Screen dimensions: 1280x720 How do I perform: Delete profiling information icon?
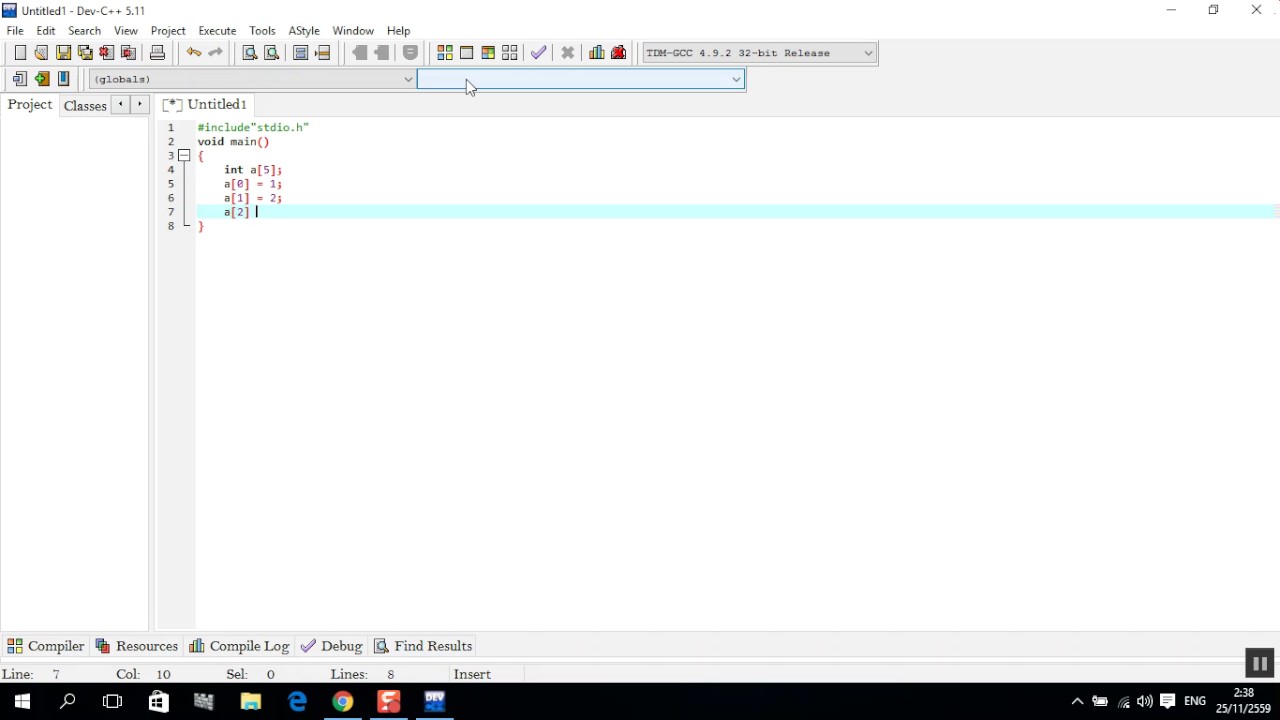point(619,53)
